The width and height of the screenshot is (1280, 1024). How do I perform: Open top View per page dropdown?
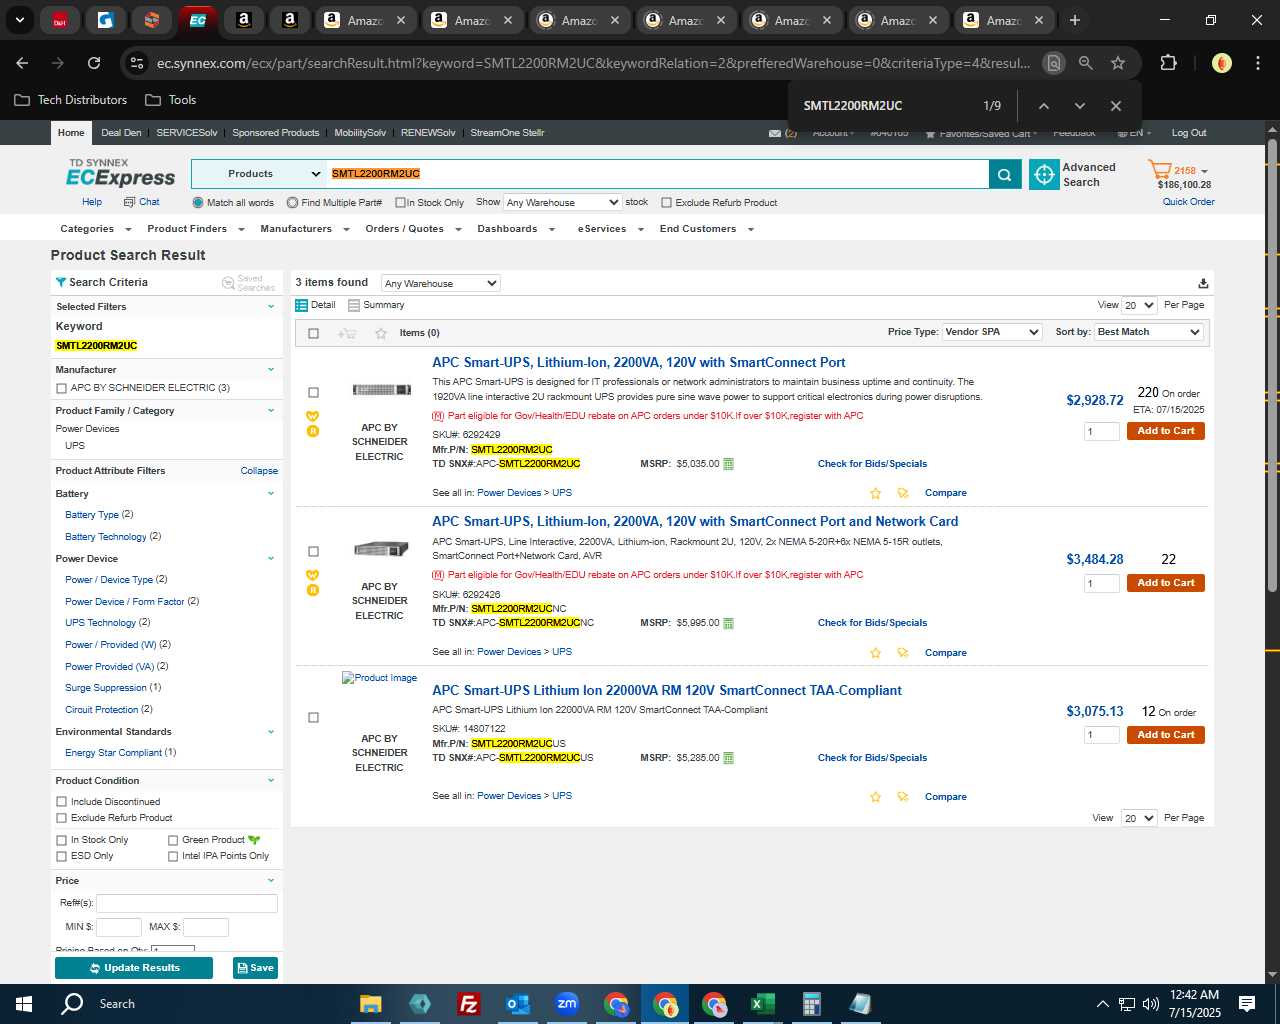tap(1139, 305)
